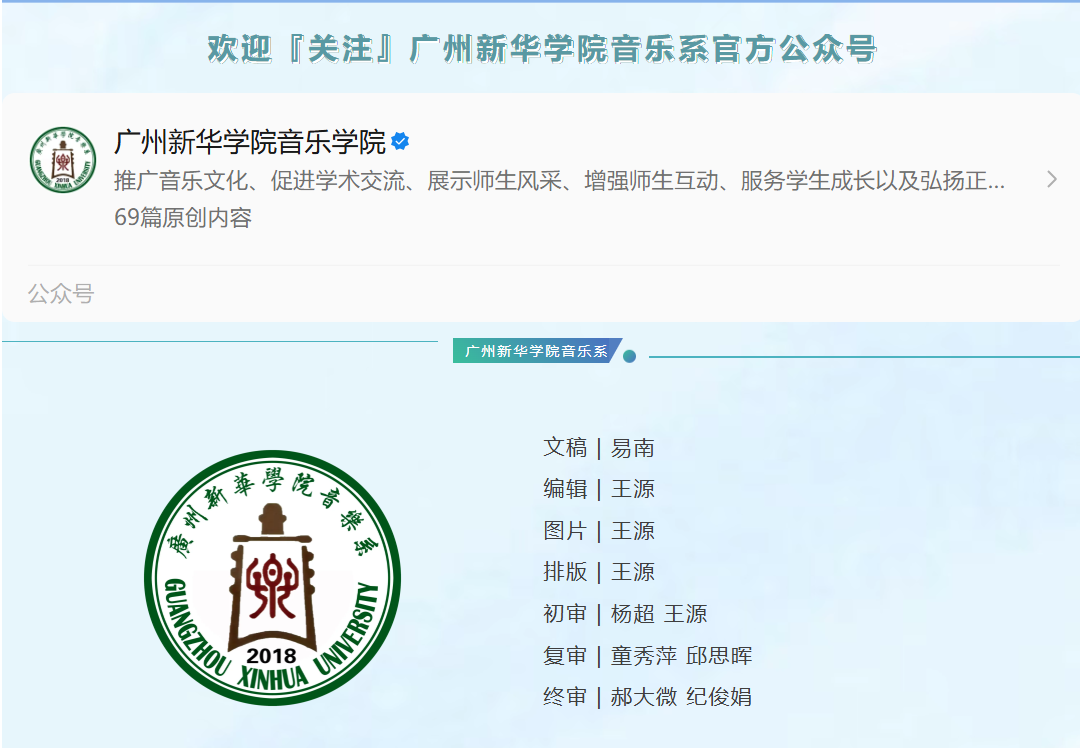Click the account description text line
Image resolution: width=1080 pixels, height=748 pixels.
coord(559,180)
